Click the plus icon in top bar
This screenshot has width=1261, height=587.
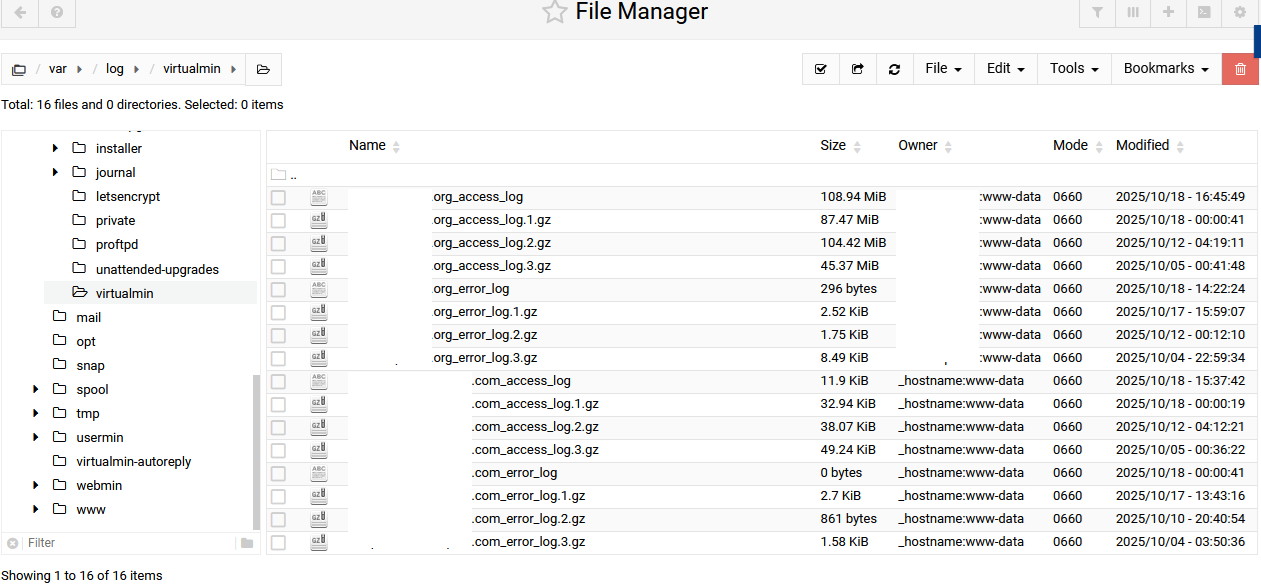1168,13
